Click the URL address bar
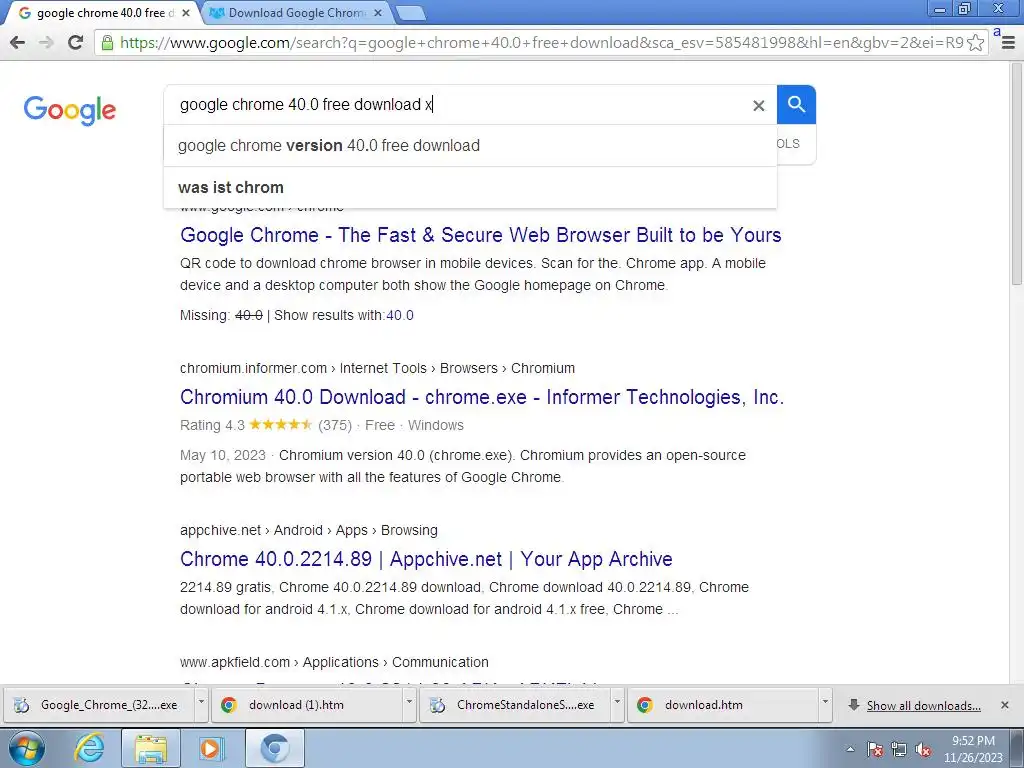Screen dimensions: 1024x768 coord(536,43)
